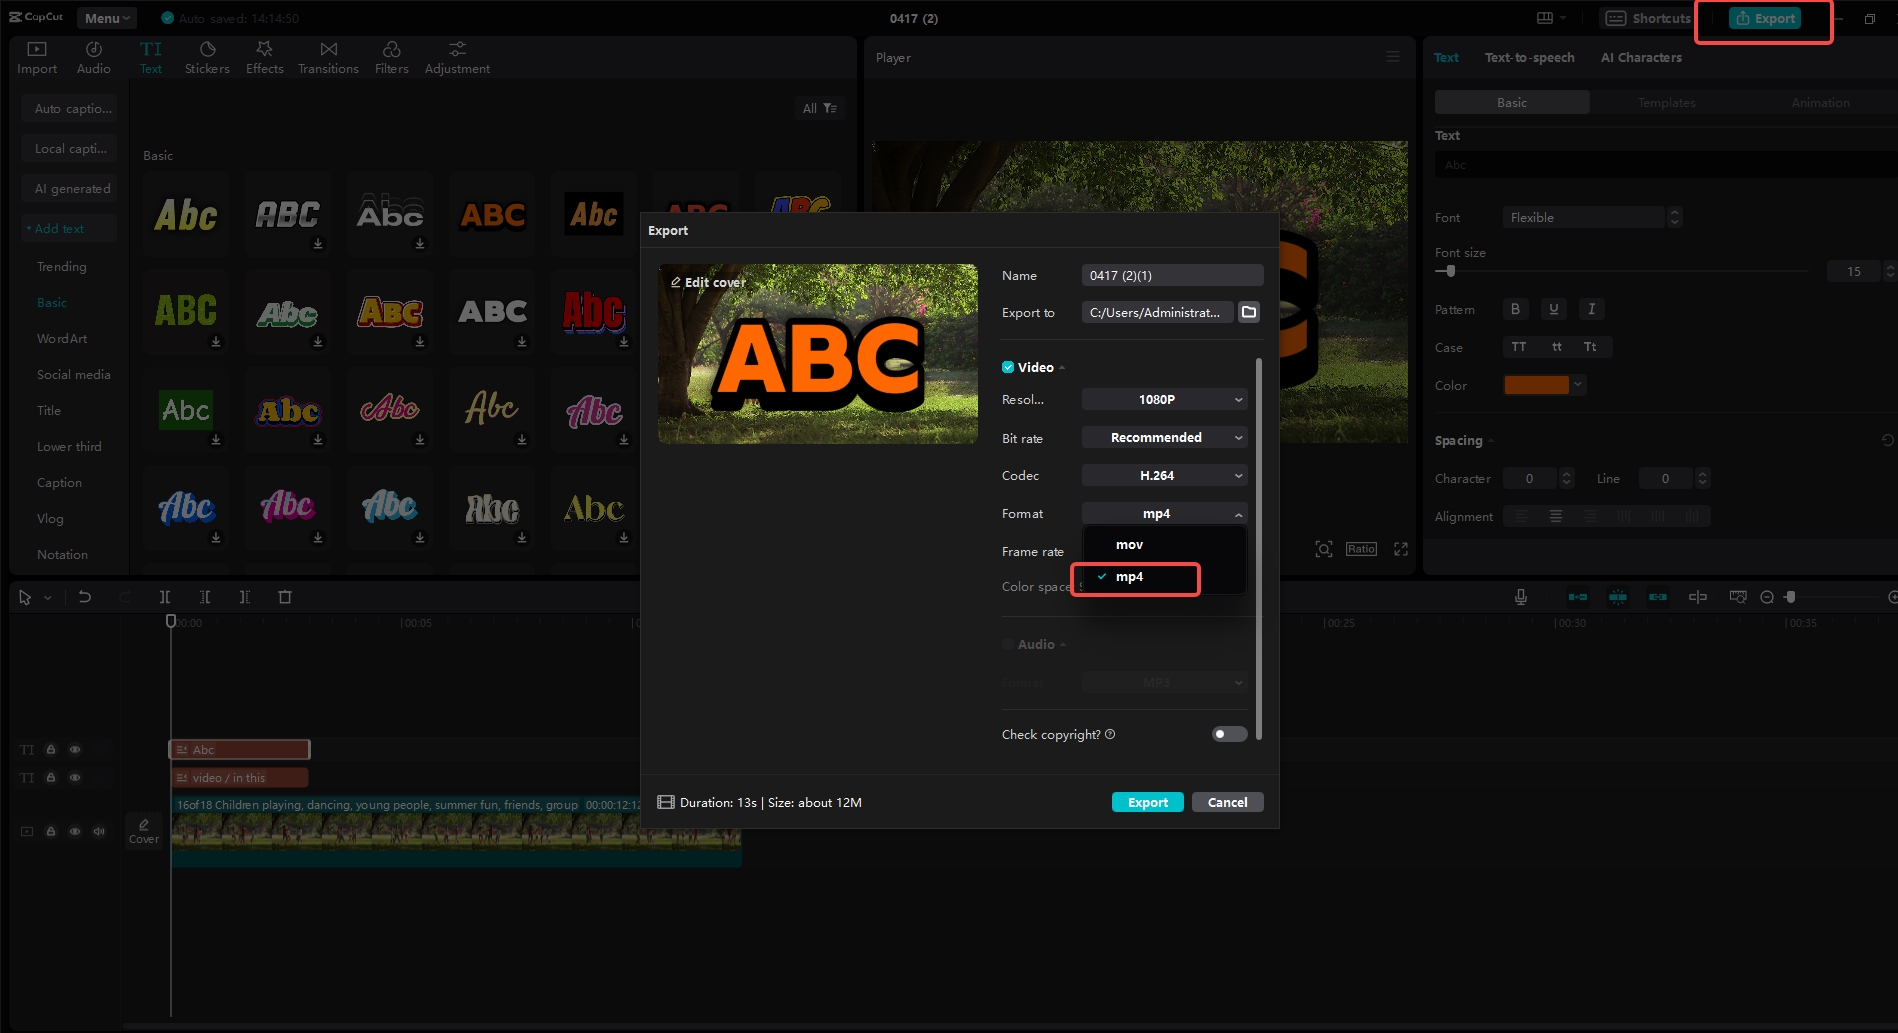Delete selection using the trash icon
The width and height of the screenshot is (1898, 1033).
(x=285, y=596)
